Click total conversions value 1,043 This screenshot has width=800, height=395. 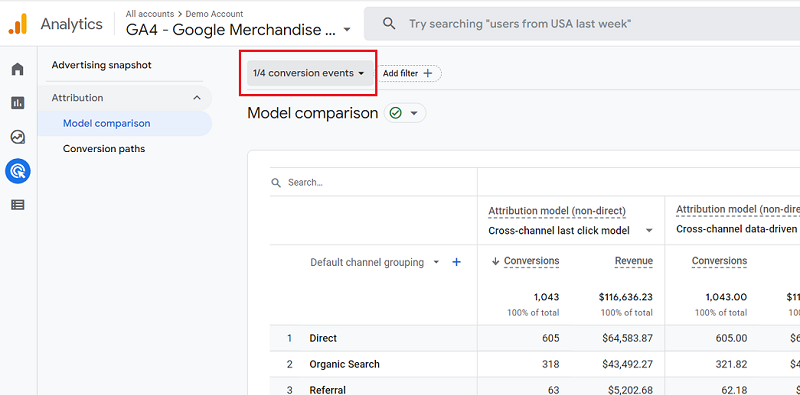(546, 297)
